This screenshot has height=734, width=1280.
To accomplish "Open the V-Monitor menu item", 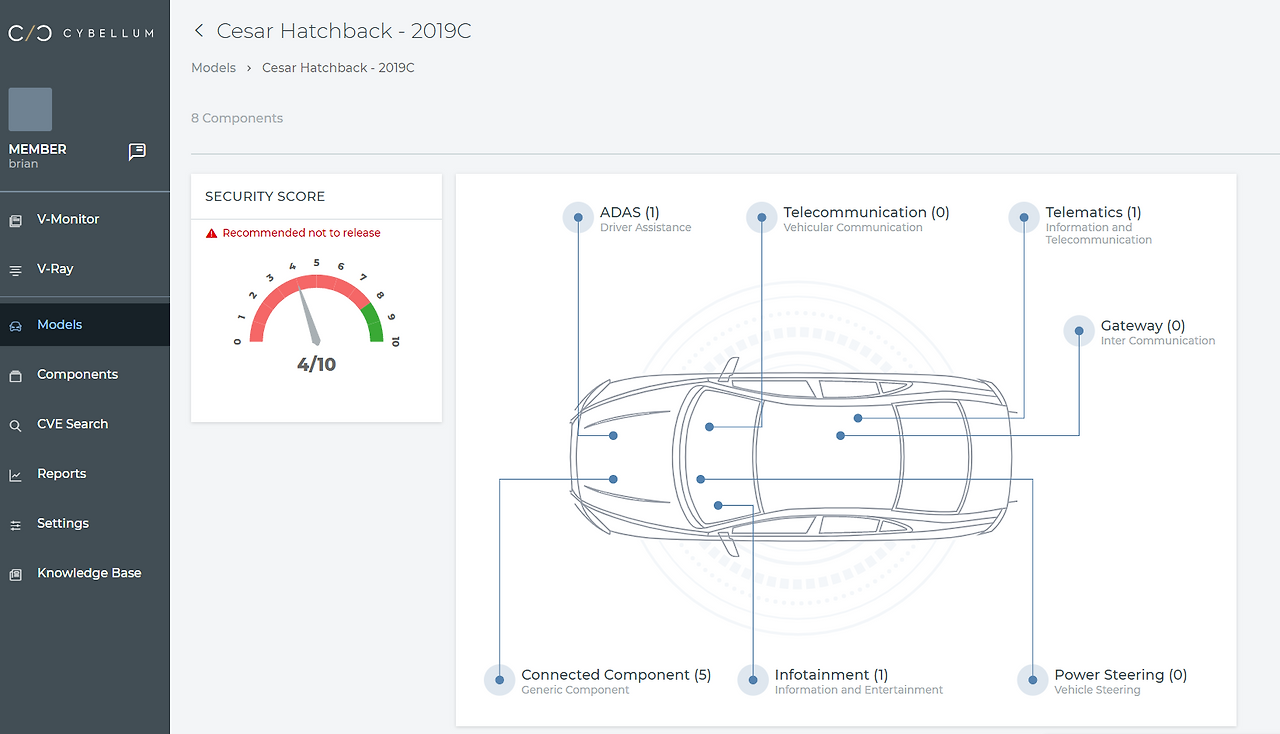I will [68, 219].
